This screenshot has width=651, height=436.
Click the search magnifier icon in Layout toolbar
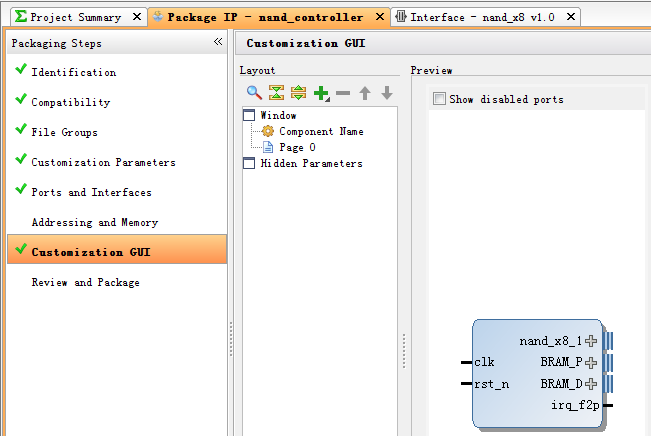tap(254, 93)
